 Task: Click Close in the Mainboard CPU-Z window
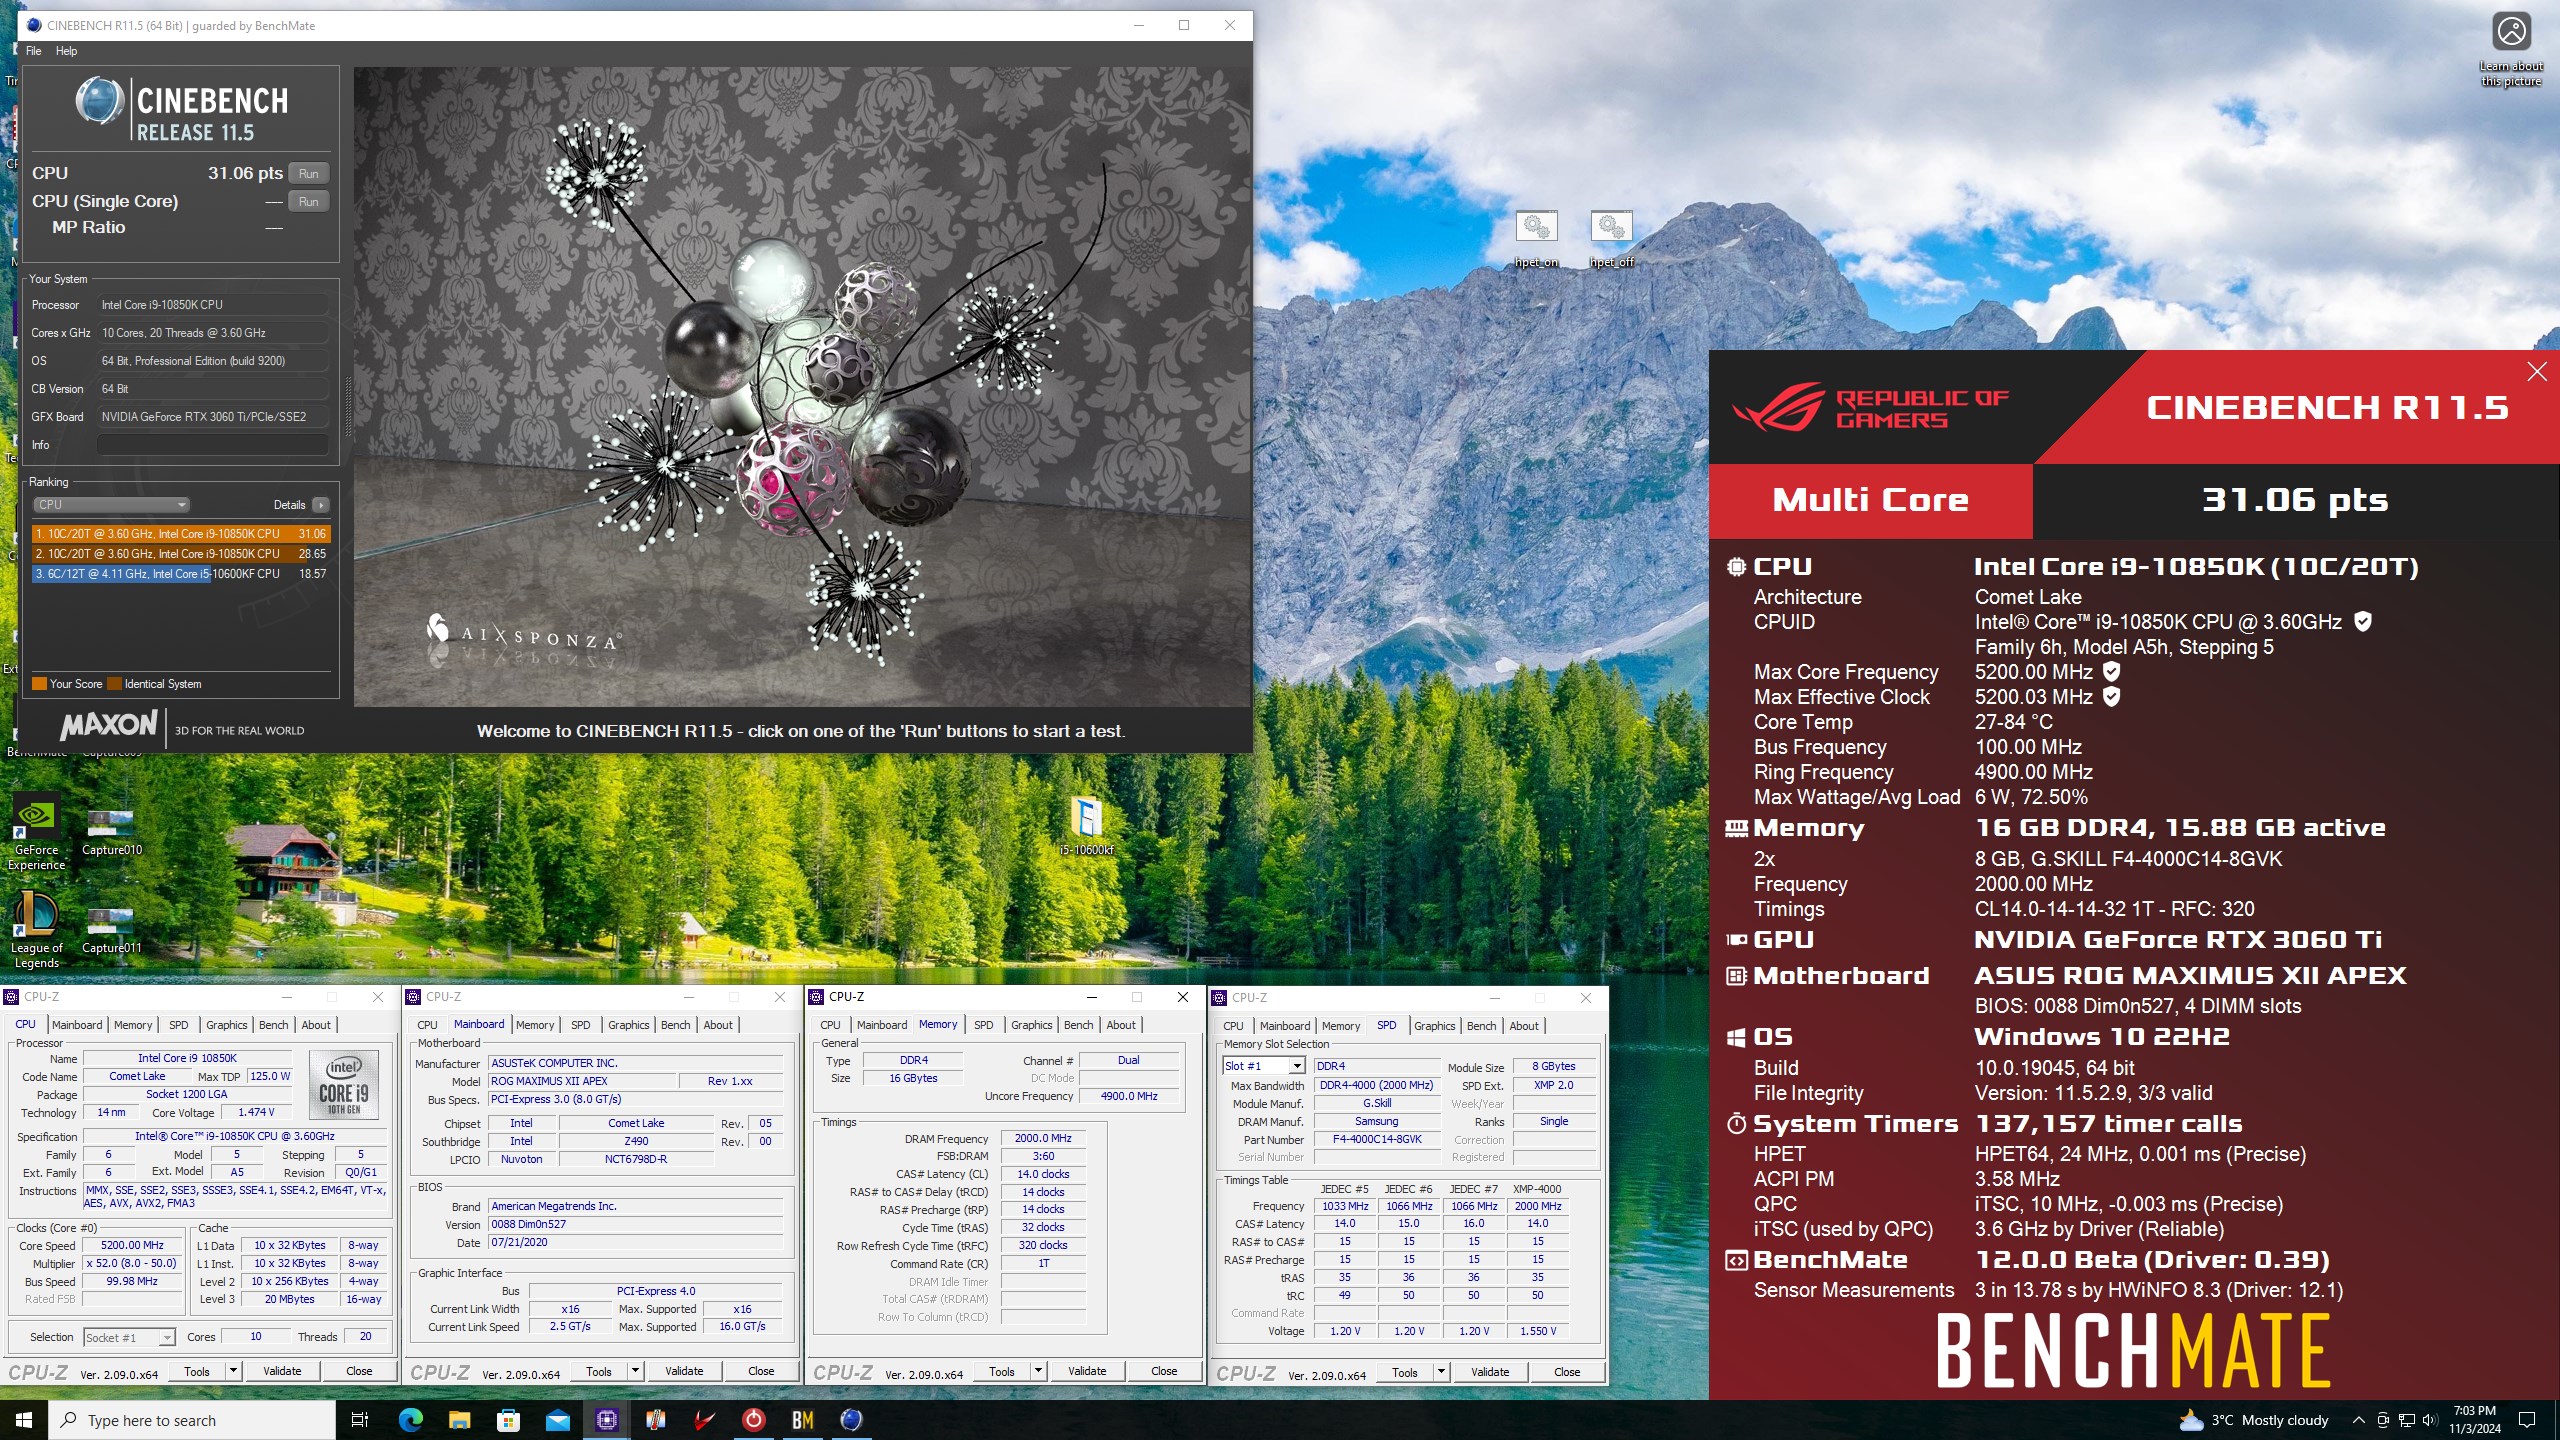(761, 1371)
